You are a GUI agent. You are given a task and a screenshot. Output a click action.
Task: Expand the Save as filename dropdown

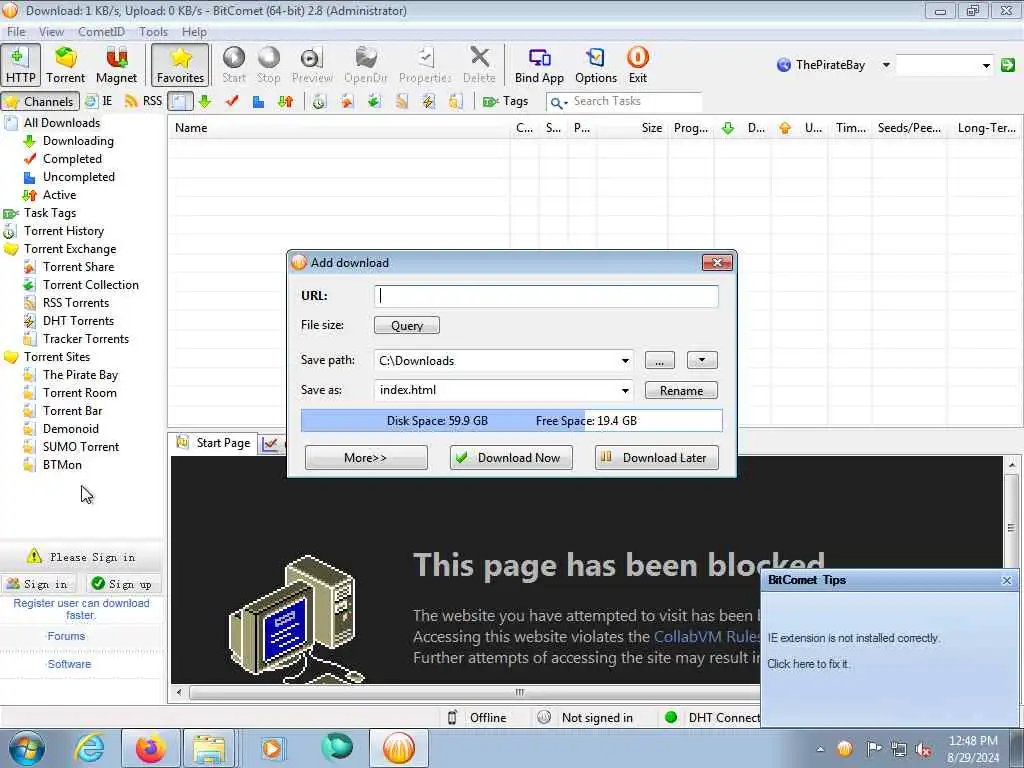625,391
